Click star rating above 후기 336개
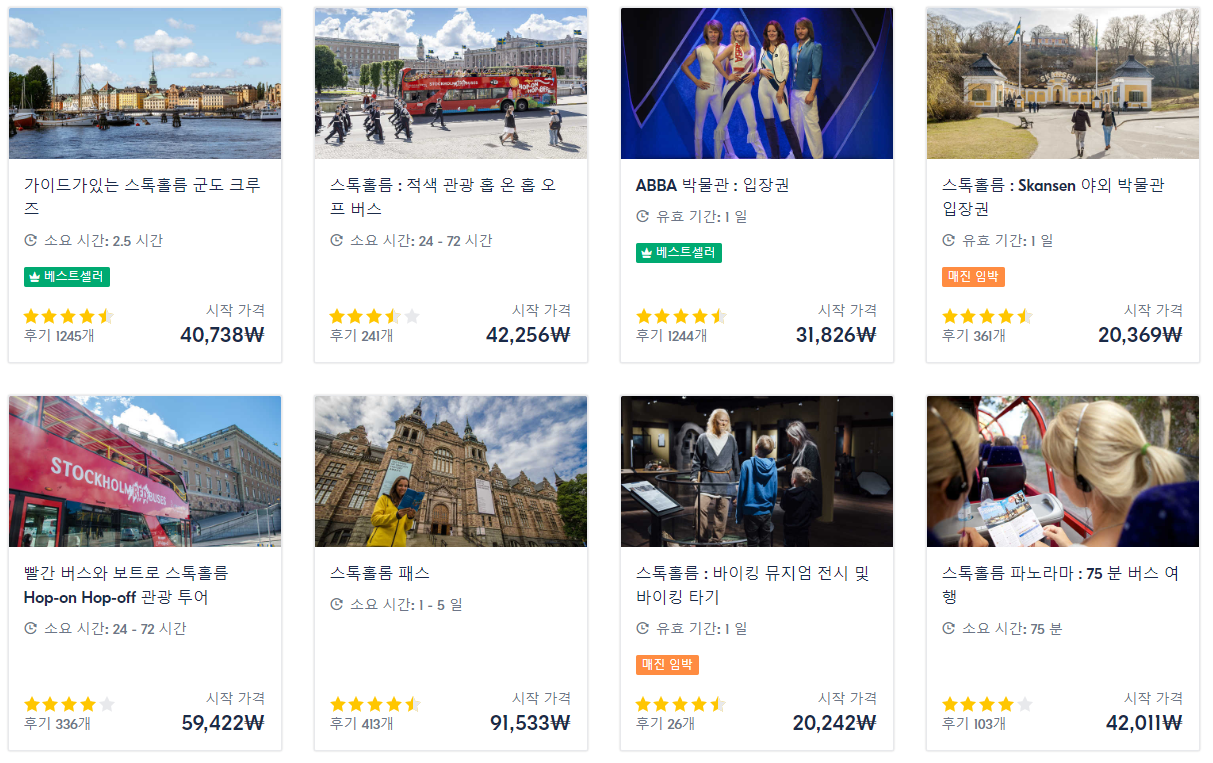 (69, 704)
